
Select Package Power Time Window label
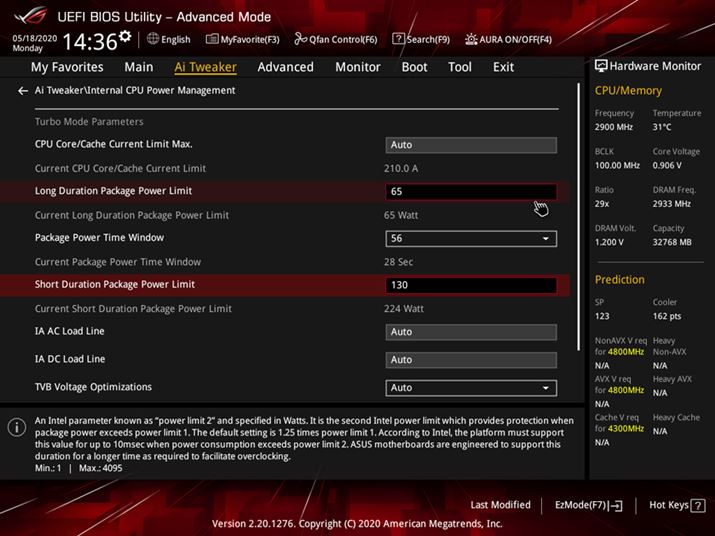pyautogui.click(x=99, y=238)
